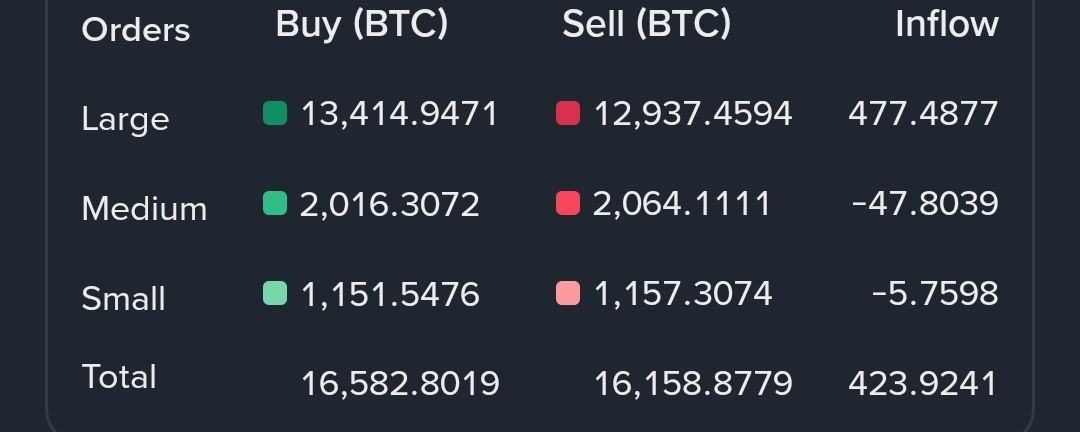Select the Buy (BTC) column header
Viewport: 1080px width, 432px height.
361,24
